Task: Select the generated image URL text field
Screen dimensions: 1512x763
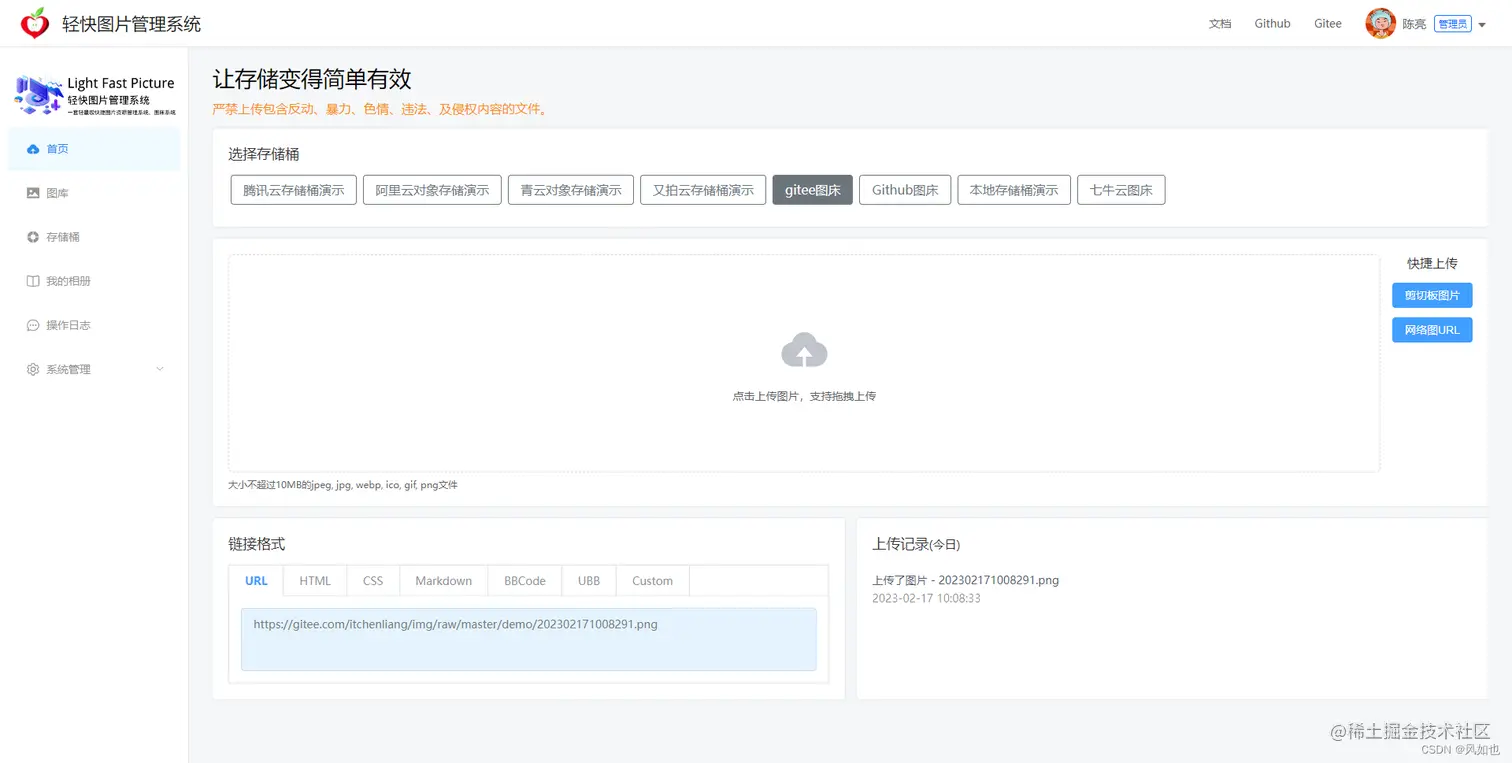Action: [x=529, y=638]
